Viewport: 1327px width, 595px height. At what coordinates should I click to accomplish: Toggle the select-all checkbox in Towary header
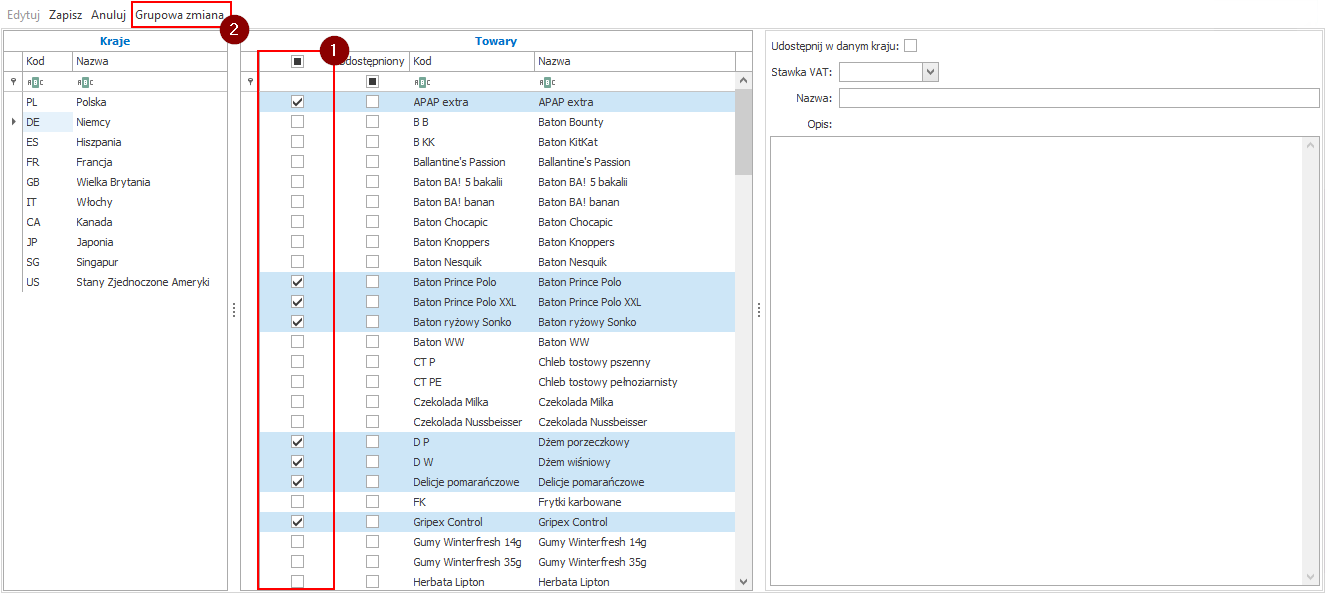[297, 61]
